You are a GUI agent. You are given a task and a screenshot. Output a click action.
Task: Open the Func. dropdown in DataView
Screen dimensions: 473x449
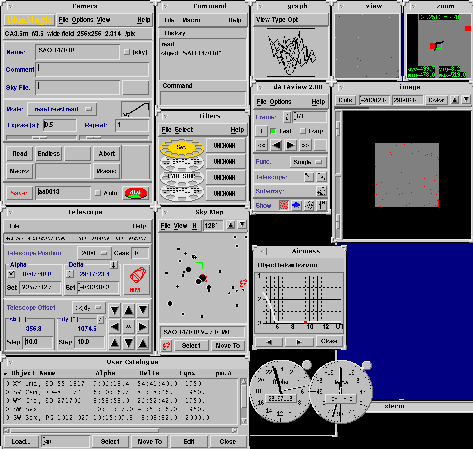tap(308, 162)
